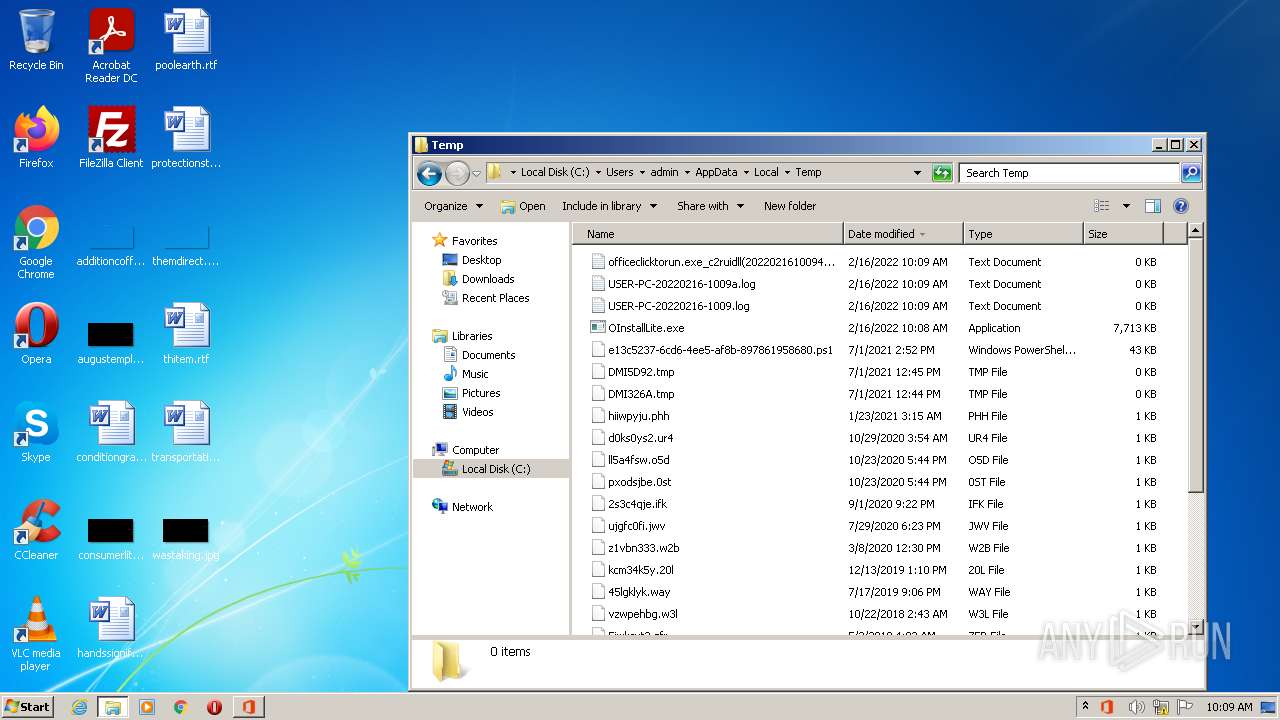Image resolution: width=1280 pixels, height=720 pixels.
Task: Toggle the preview pane icon
Action: (1153, 206)
